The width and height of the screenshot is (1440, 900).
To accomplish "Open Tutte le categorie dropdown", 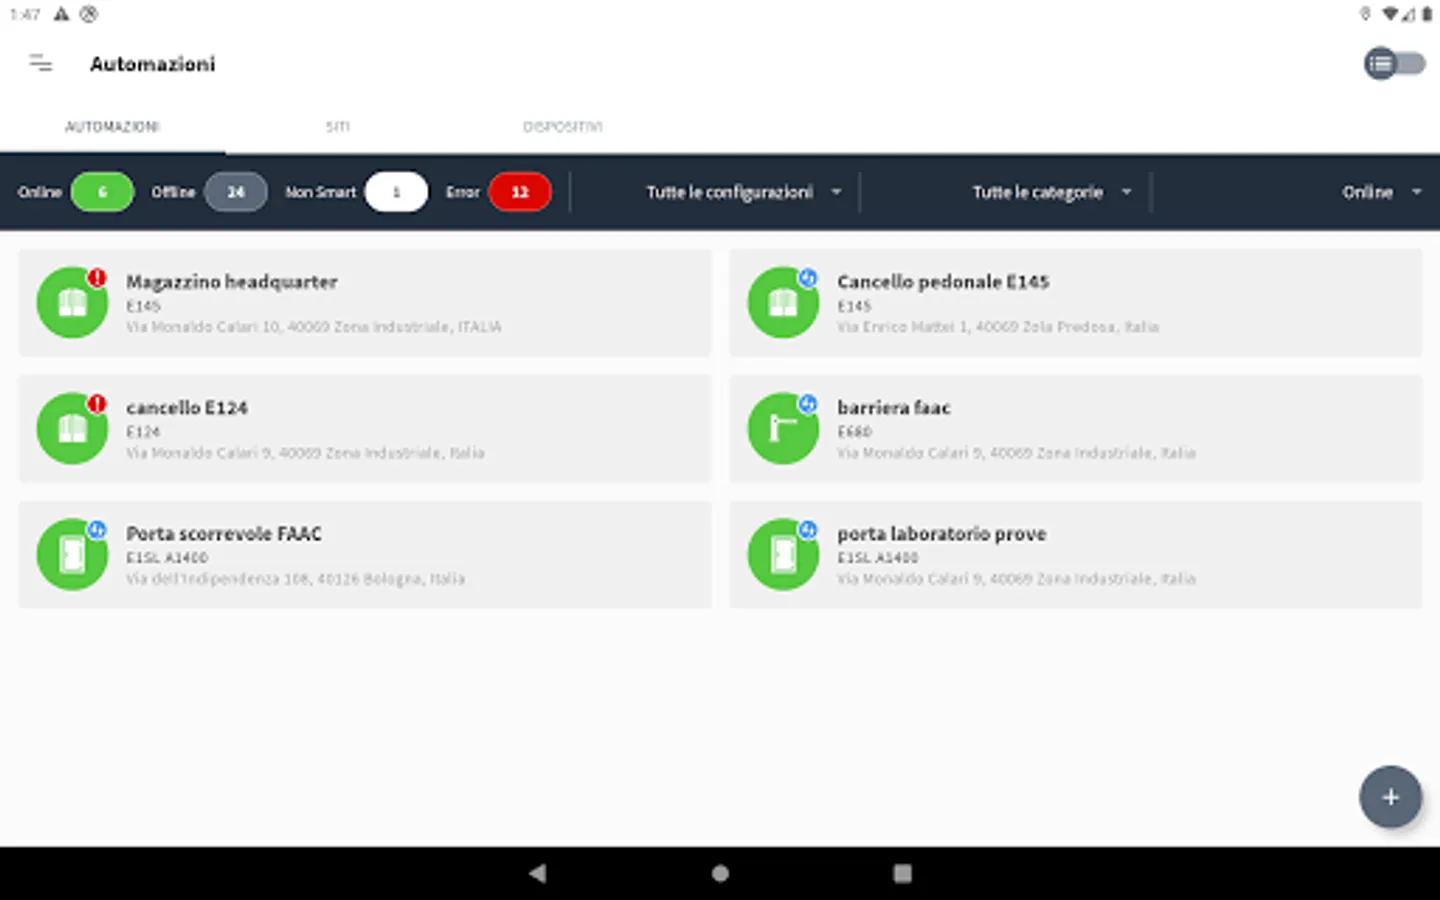I will (1051, 192).
